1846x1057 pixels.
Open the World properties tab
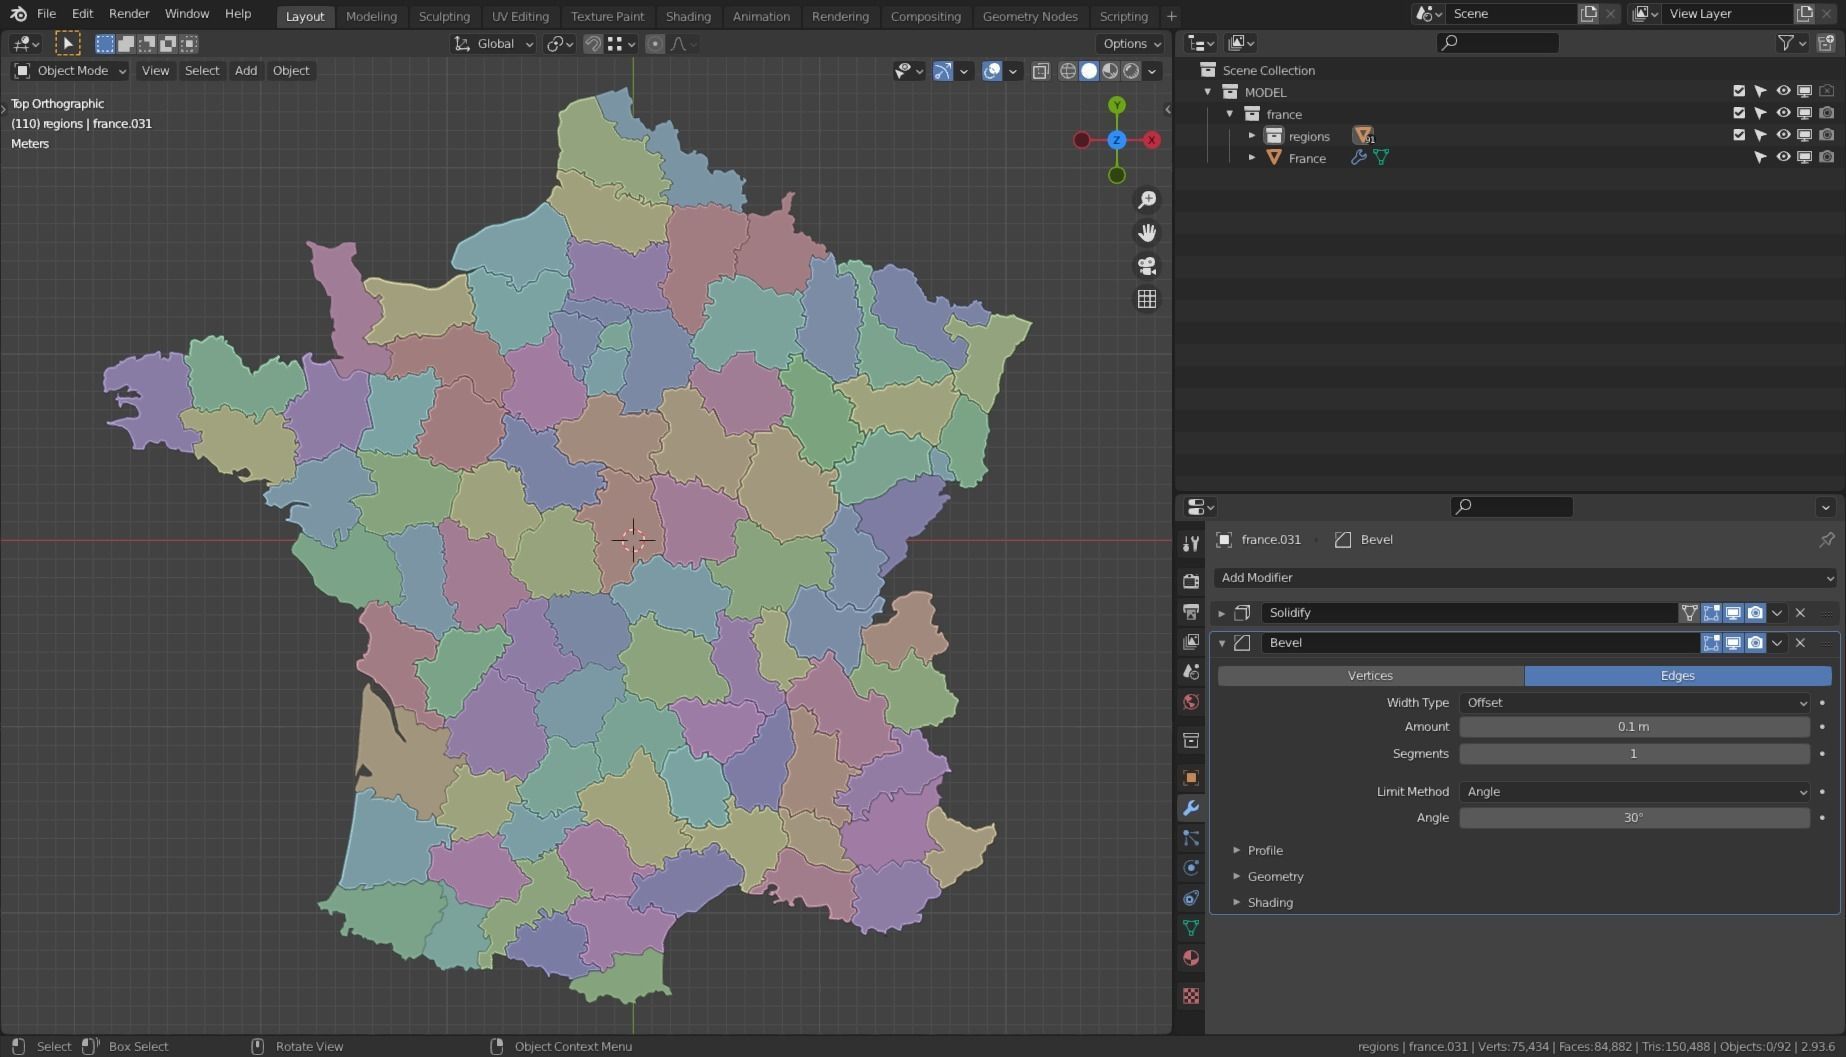(x=1190, y=701)
